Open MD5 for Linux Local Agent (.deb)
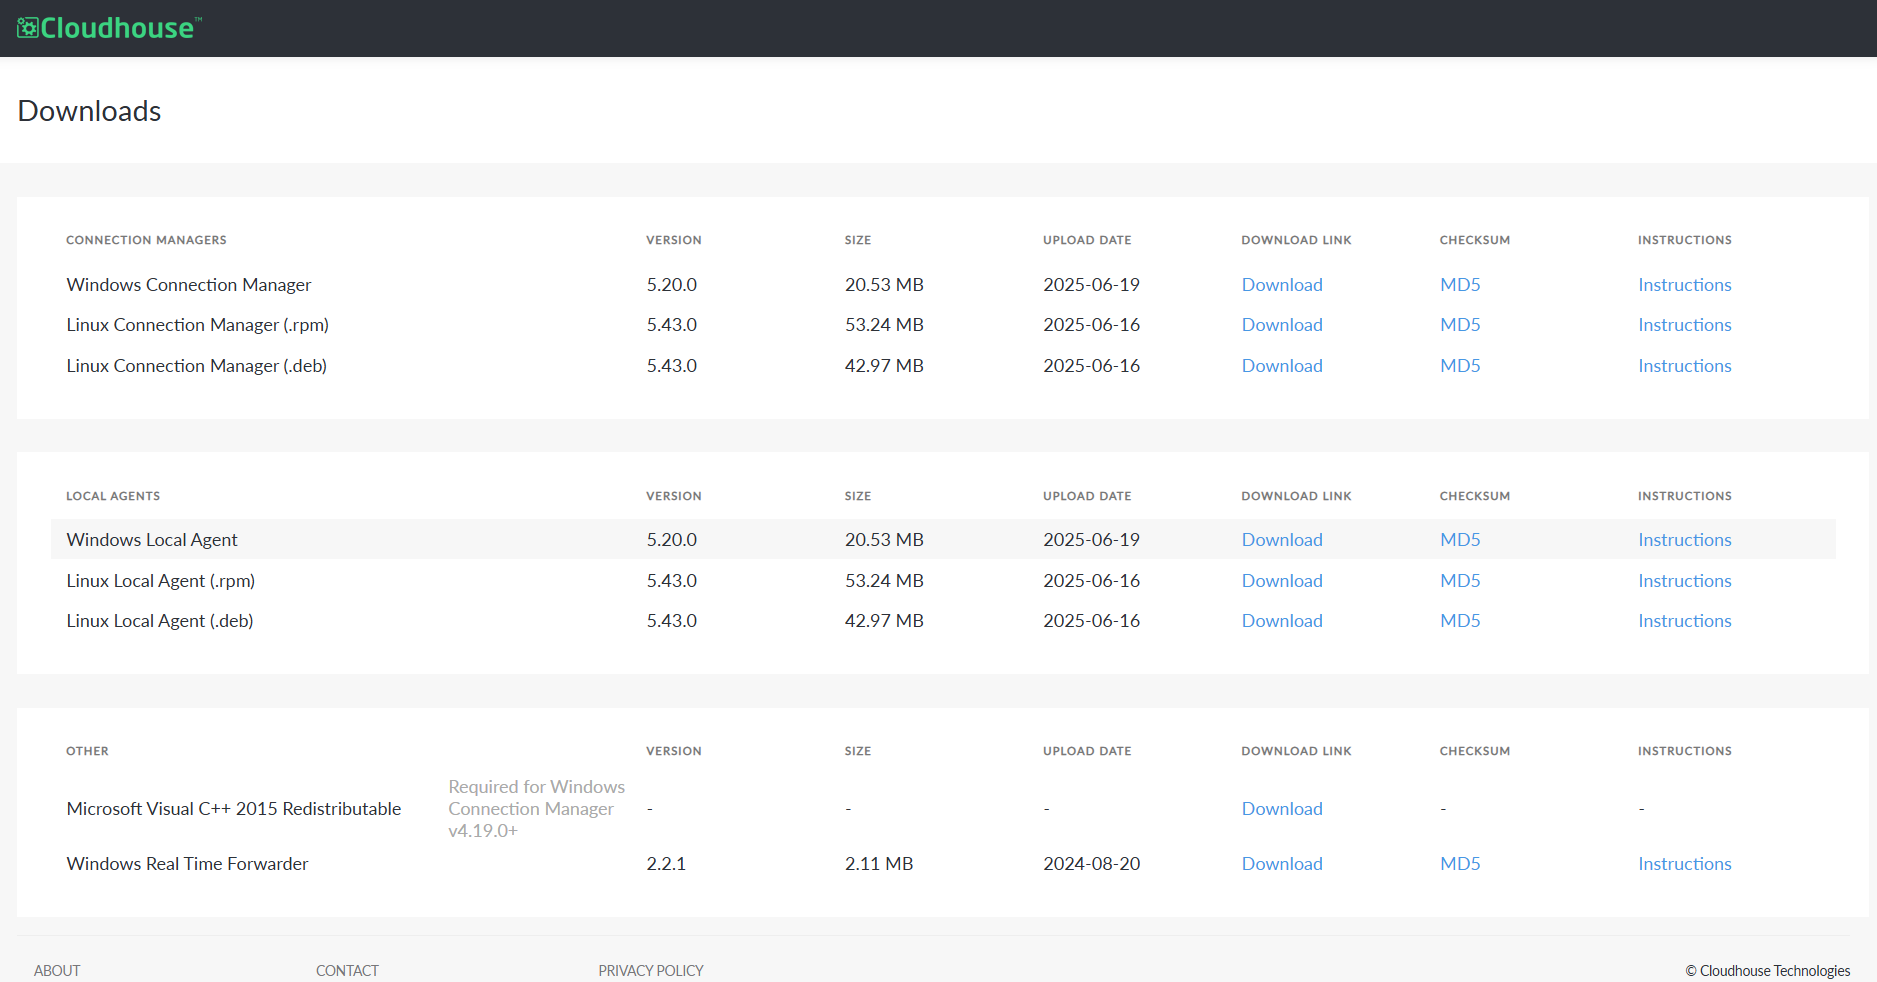The width and height of the screenshot is (1877, 982). pyautogui.click(x=1460, y=621)
